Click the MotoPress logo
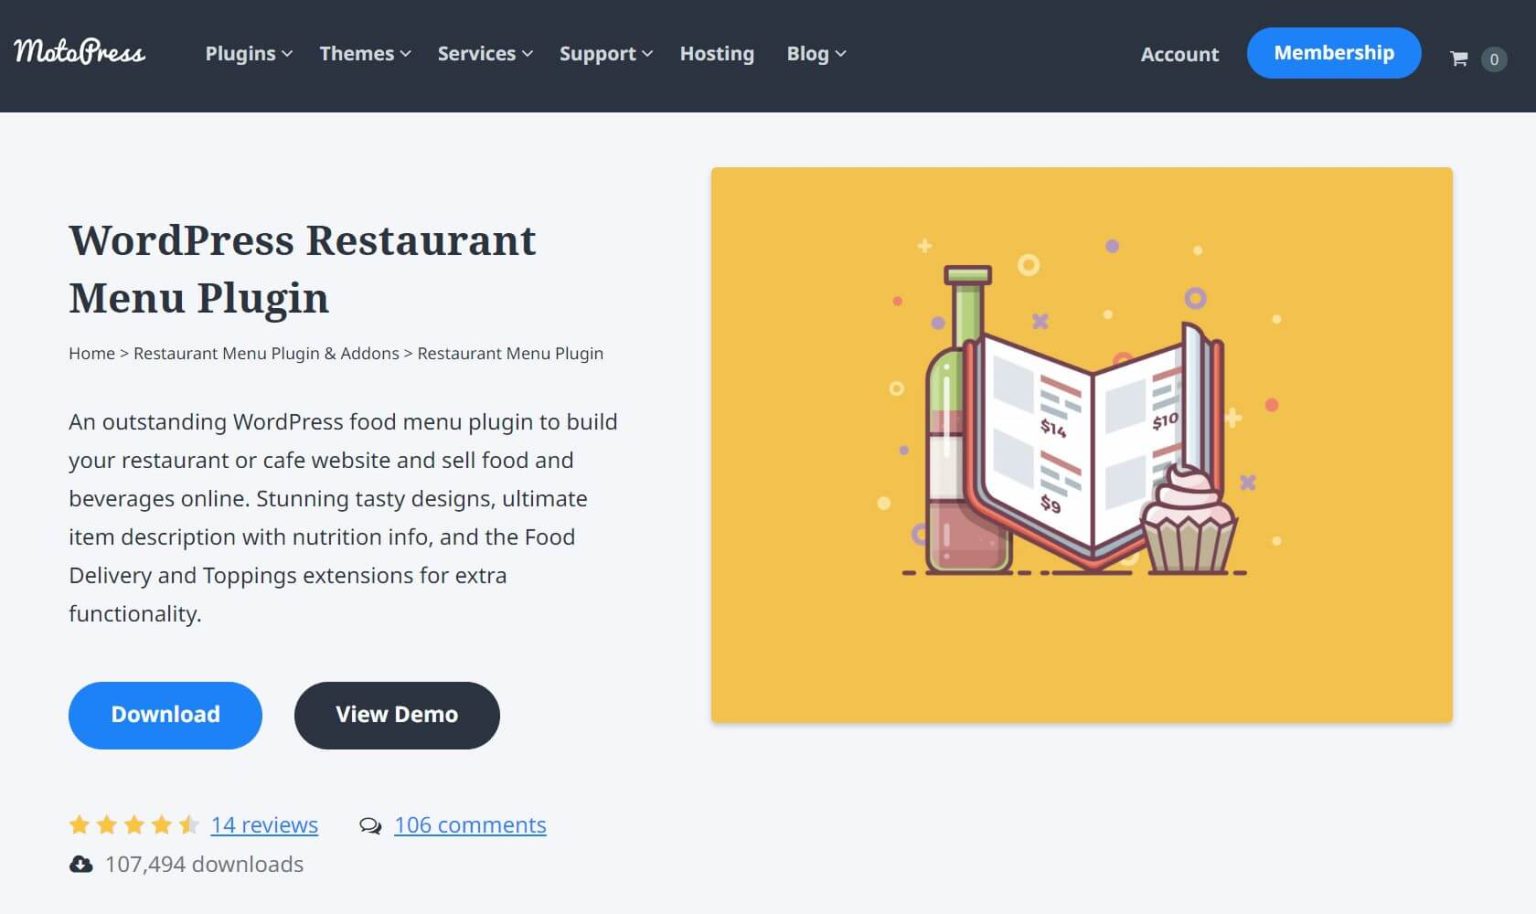This screenshot has width=1536, height=914. click(79, 53)
